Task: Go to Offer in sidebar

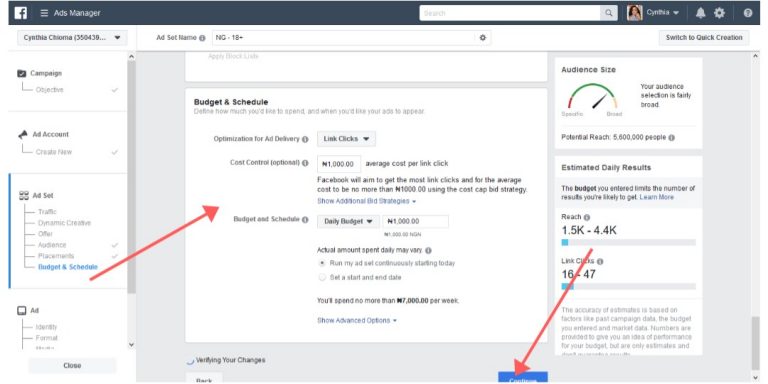Action: tap(45, 234)
